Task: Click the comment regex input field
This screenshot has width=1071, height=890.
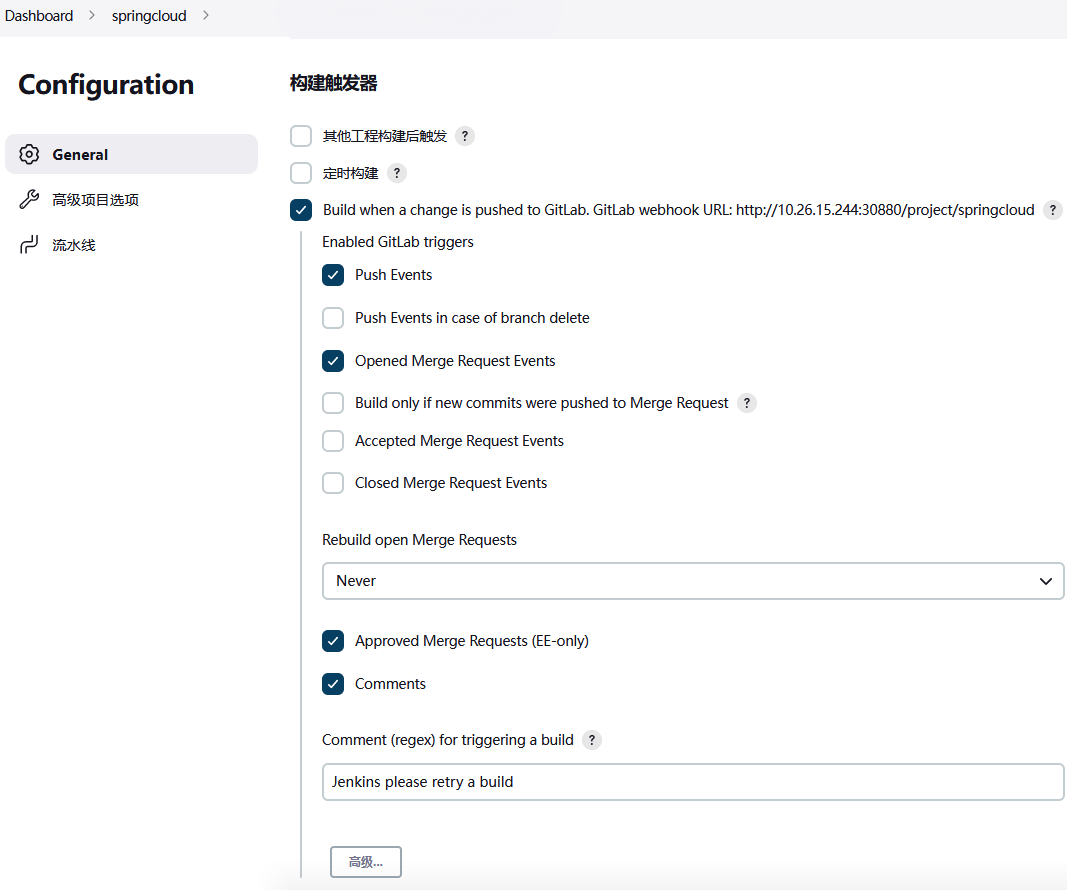Action: click(x=693, y=782)
